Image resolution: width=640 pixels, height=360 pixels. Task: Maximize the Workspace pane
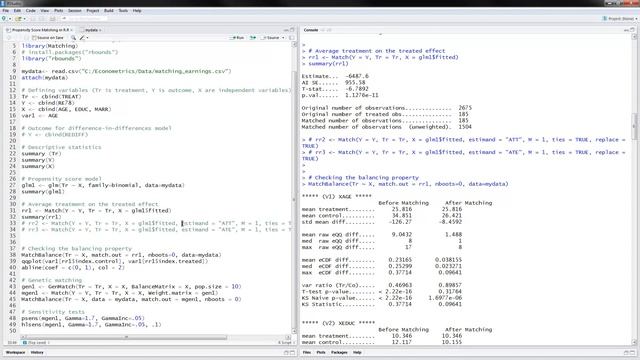click(x=292, y=353)
